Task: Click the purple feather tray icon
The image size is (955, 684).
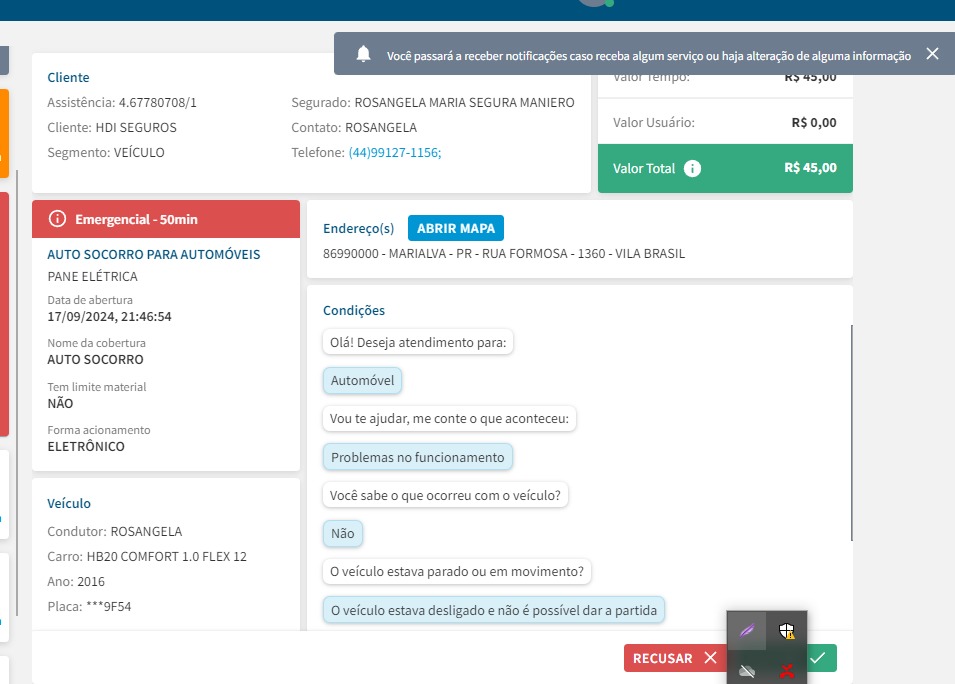Action: click(747, 630)
